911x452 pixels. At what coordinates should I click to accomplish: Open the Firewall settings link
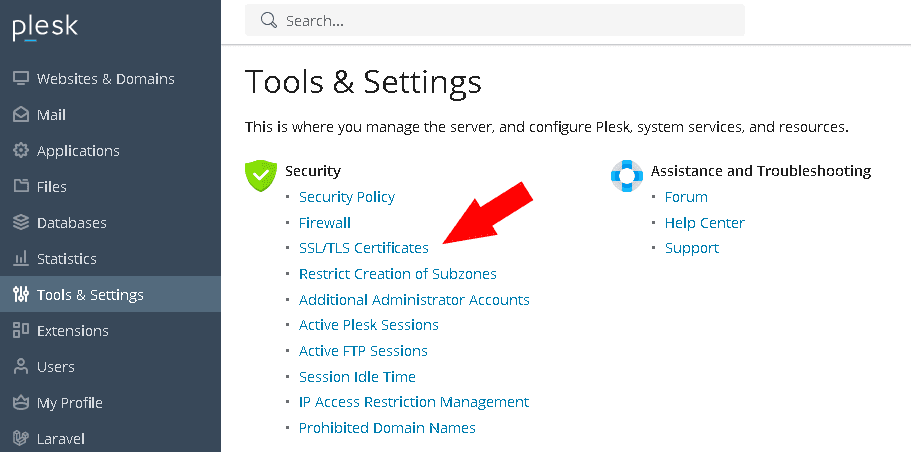tap(324, 223)
